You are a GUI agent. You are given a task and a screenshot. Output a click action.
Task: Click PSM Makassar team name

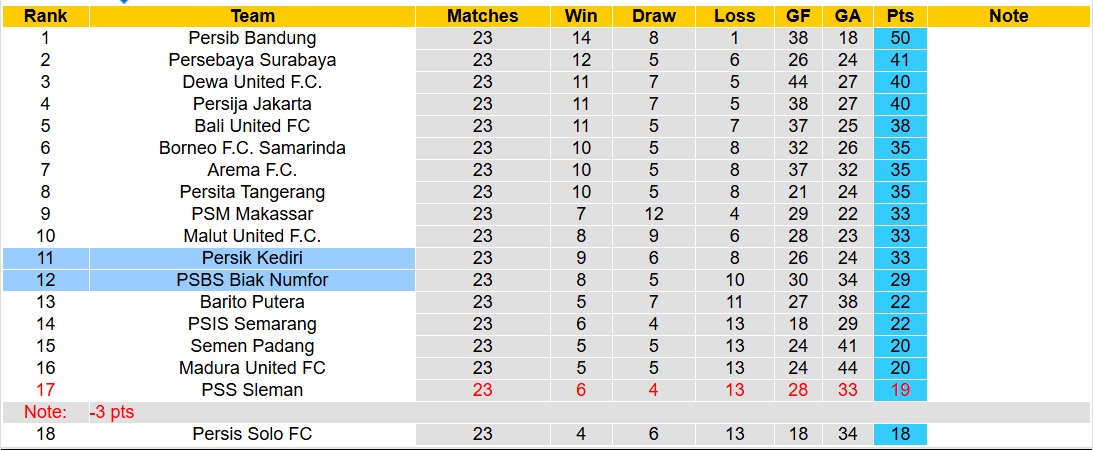coord(252,214)
